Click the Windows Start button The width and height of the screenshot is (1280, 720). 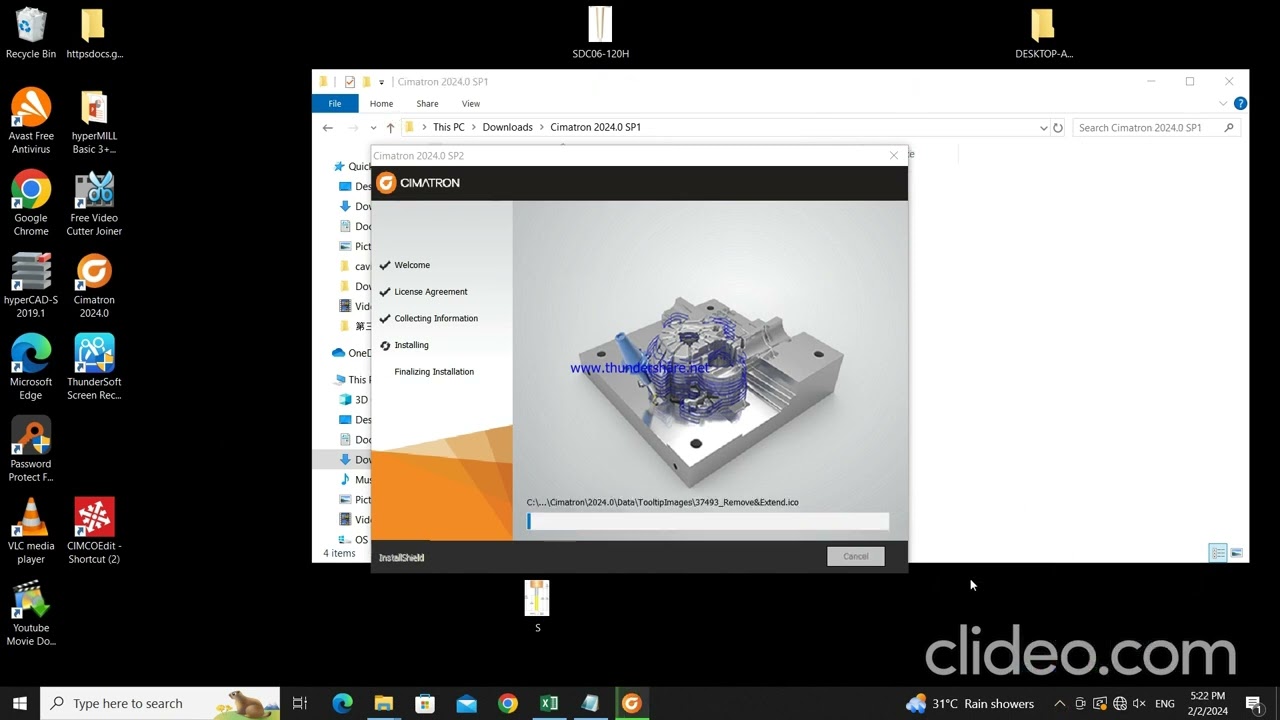20,703
